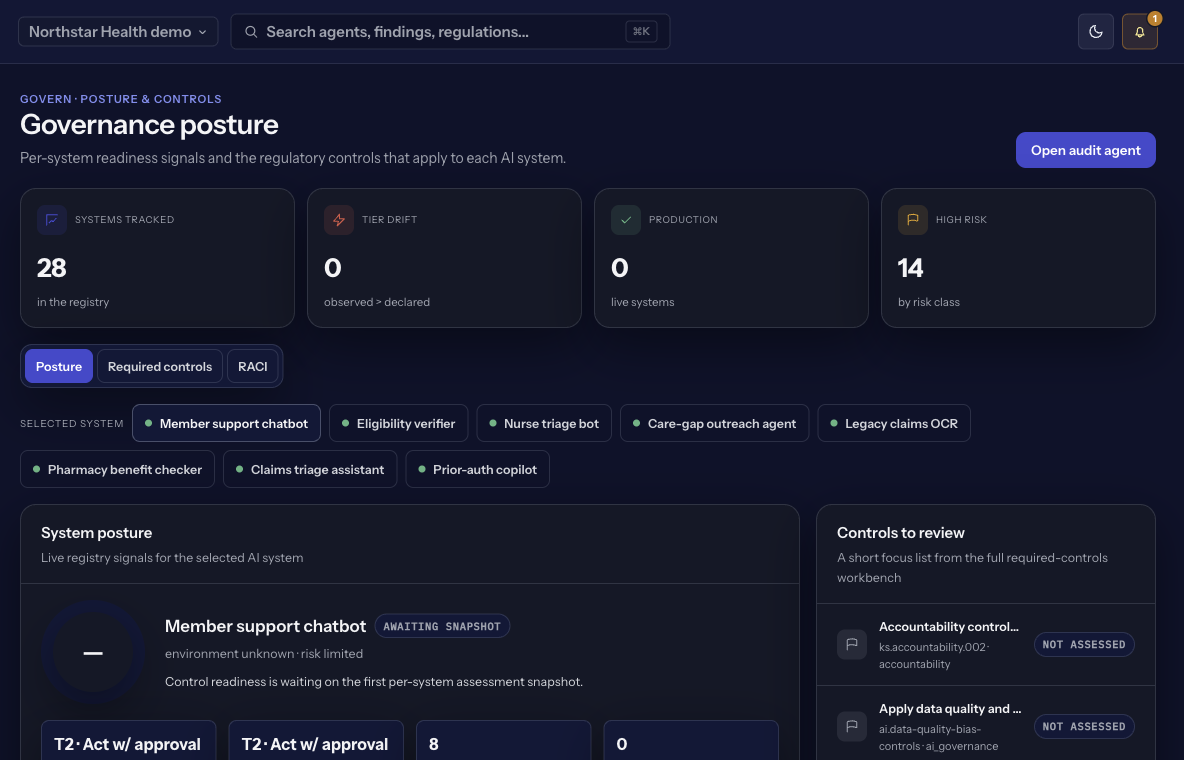Click the High Risk flag icon

912,220
